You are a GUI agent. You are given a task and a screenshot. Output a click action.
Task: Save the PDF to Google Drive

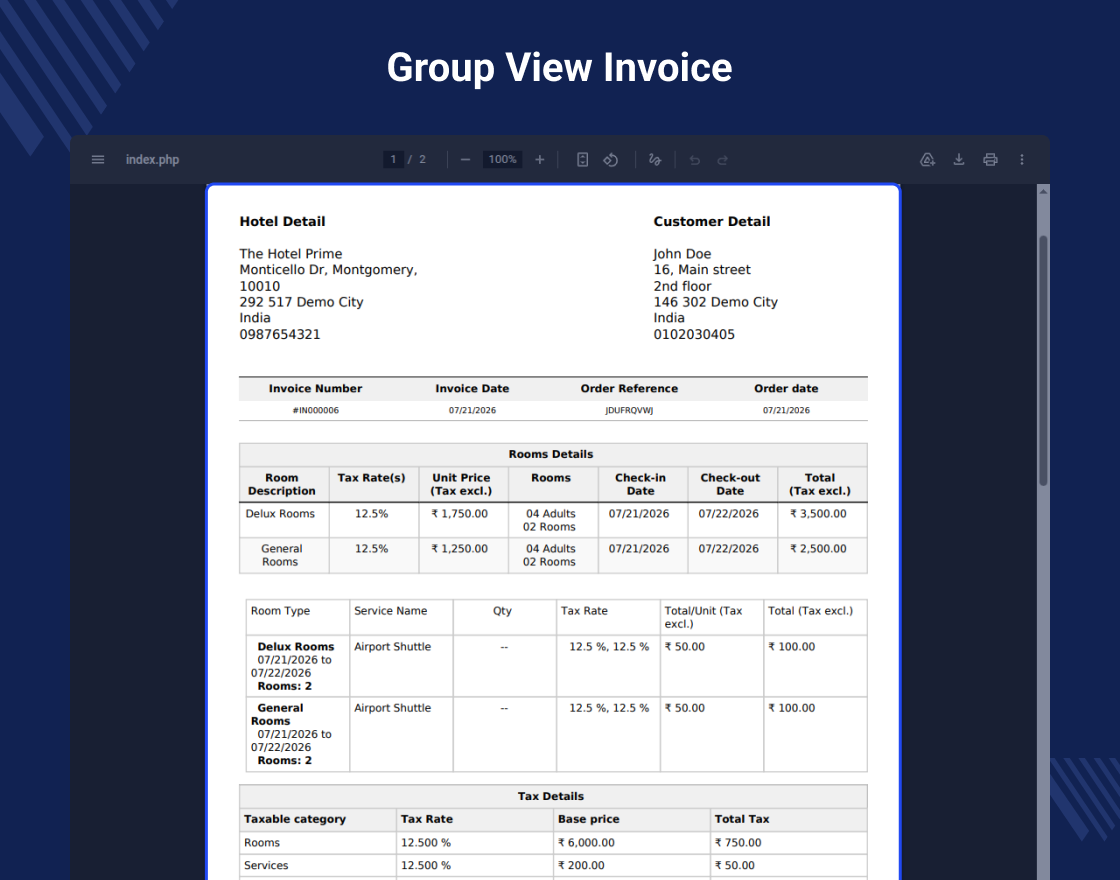pos(927,159)
